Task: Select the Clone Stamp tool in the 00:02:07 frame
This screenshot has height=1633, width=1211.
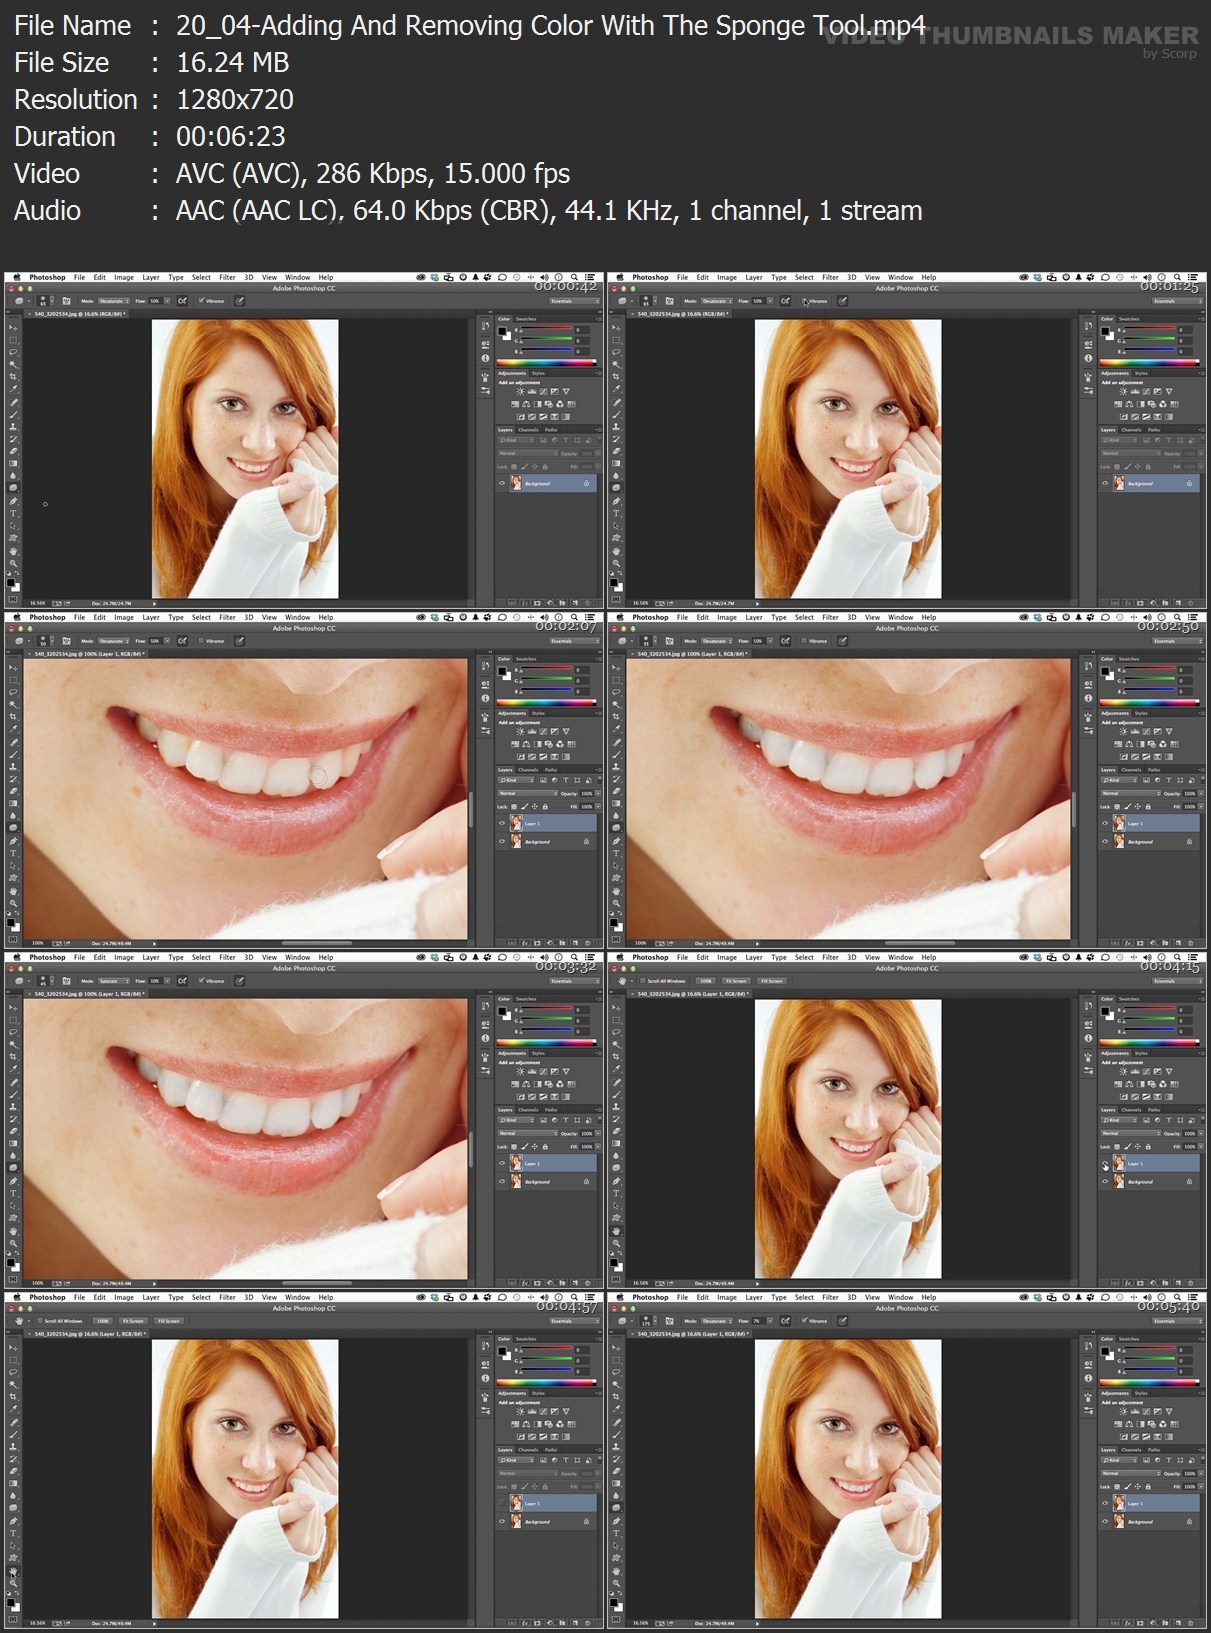Action: [x=13, y=767]
